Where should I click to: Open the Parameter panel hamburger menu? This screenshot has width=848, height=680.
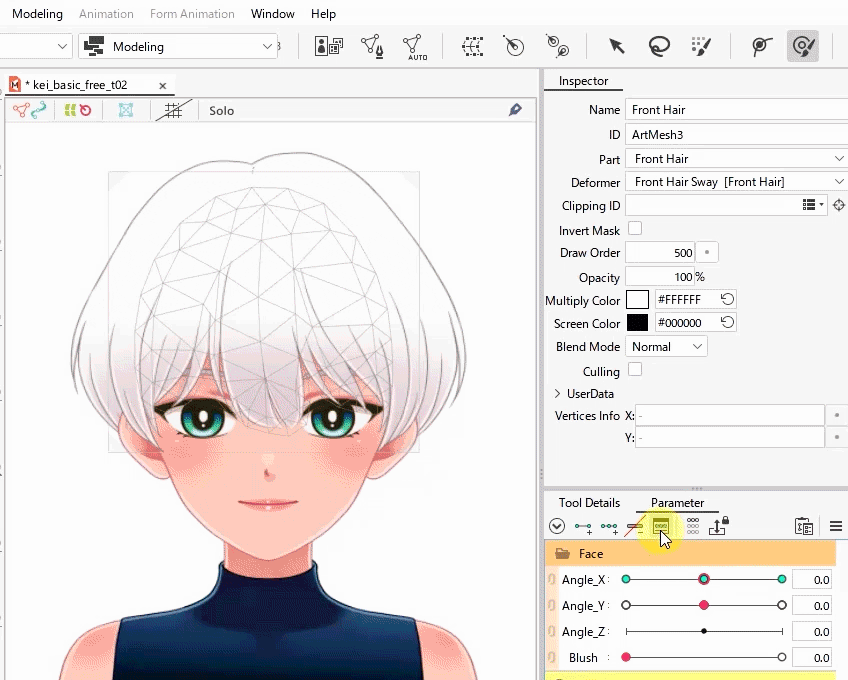836,526
